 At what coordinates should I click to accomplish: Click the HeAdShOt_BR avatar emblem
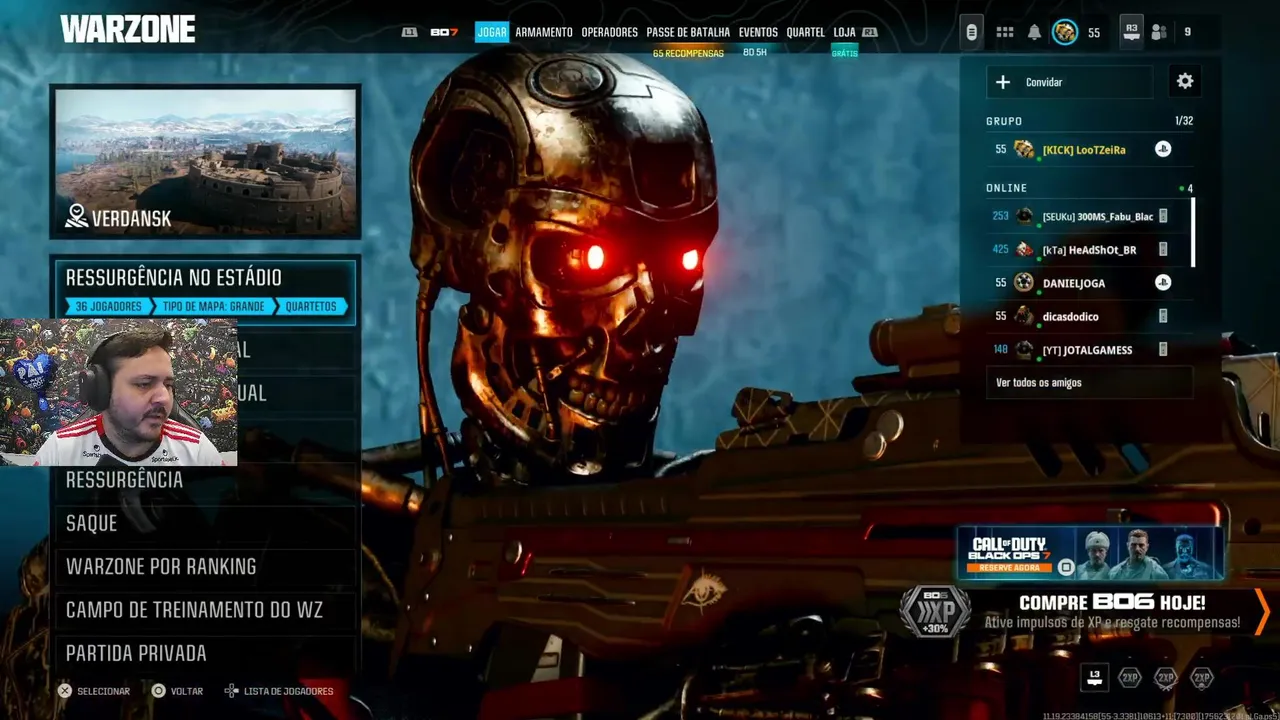[x=1024, y=249]
